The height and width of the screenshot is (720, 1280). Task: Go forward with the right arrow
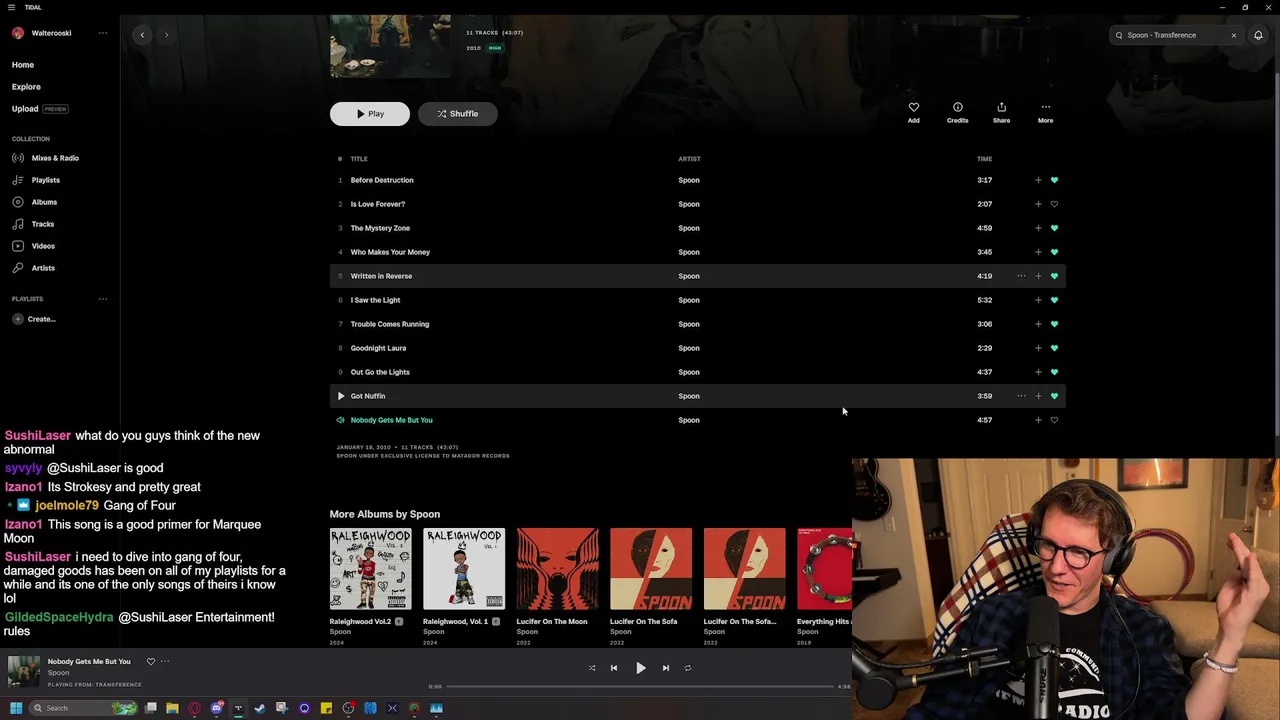pos(166,35)
